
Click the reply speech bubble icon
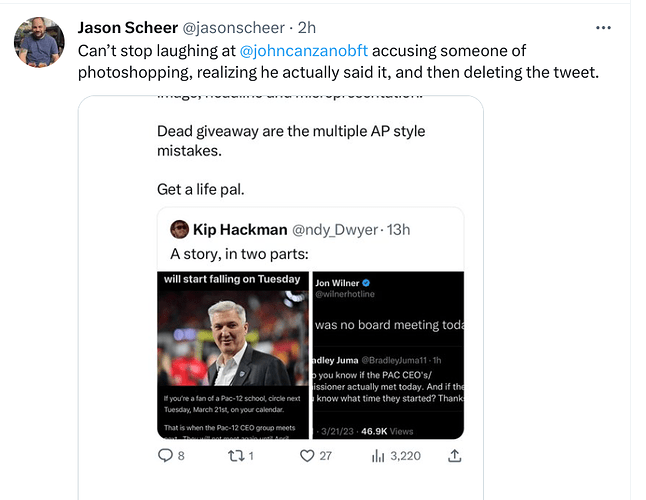(x=165, y=456)
